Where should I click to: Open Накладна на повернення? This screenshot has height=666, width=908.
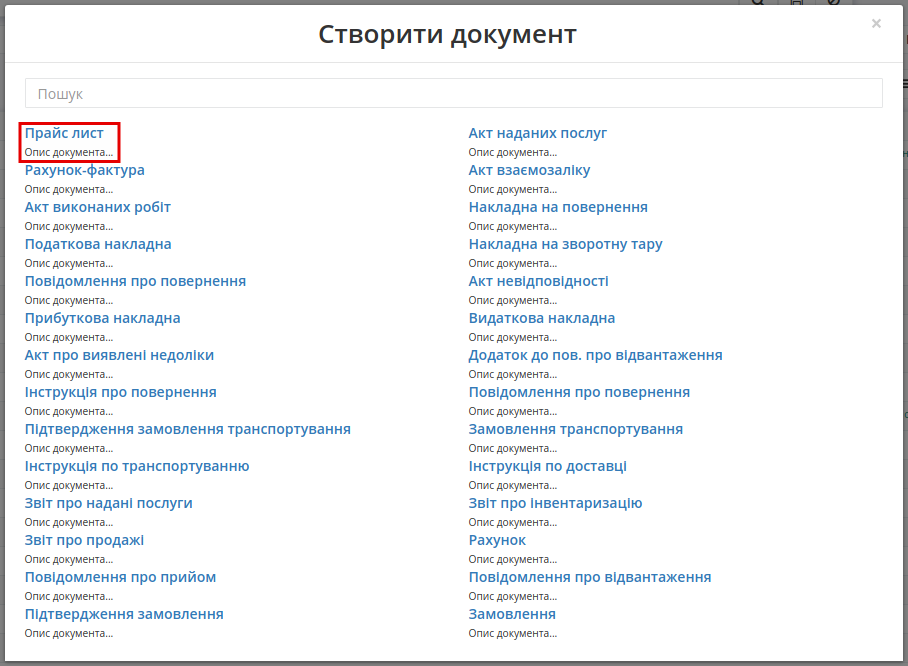coord(558,207)
